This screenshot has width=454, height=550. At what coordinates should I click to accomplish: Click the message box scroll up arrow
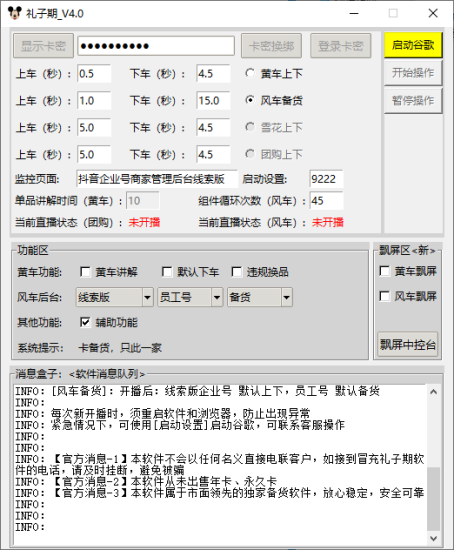(x=433, y=391)
